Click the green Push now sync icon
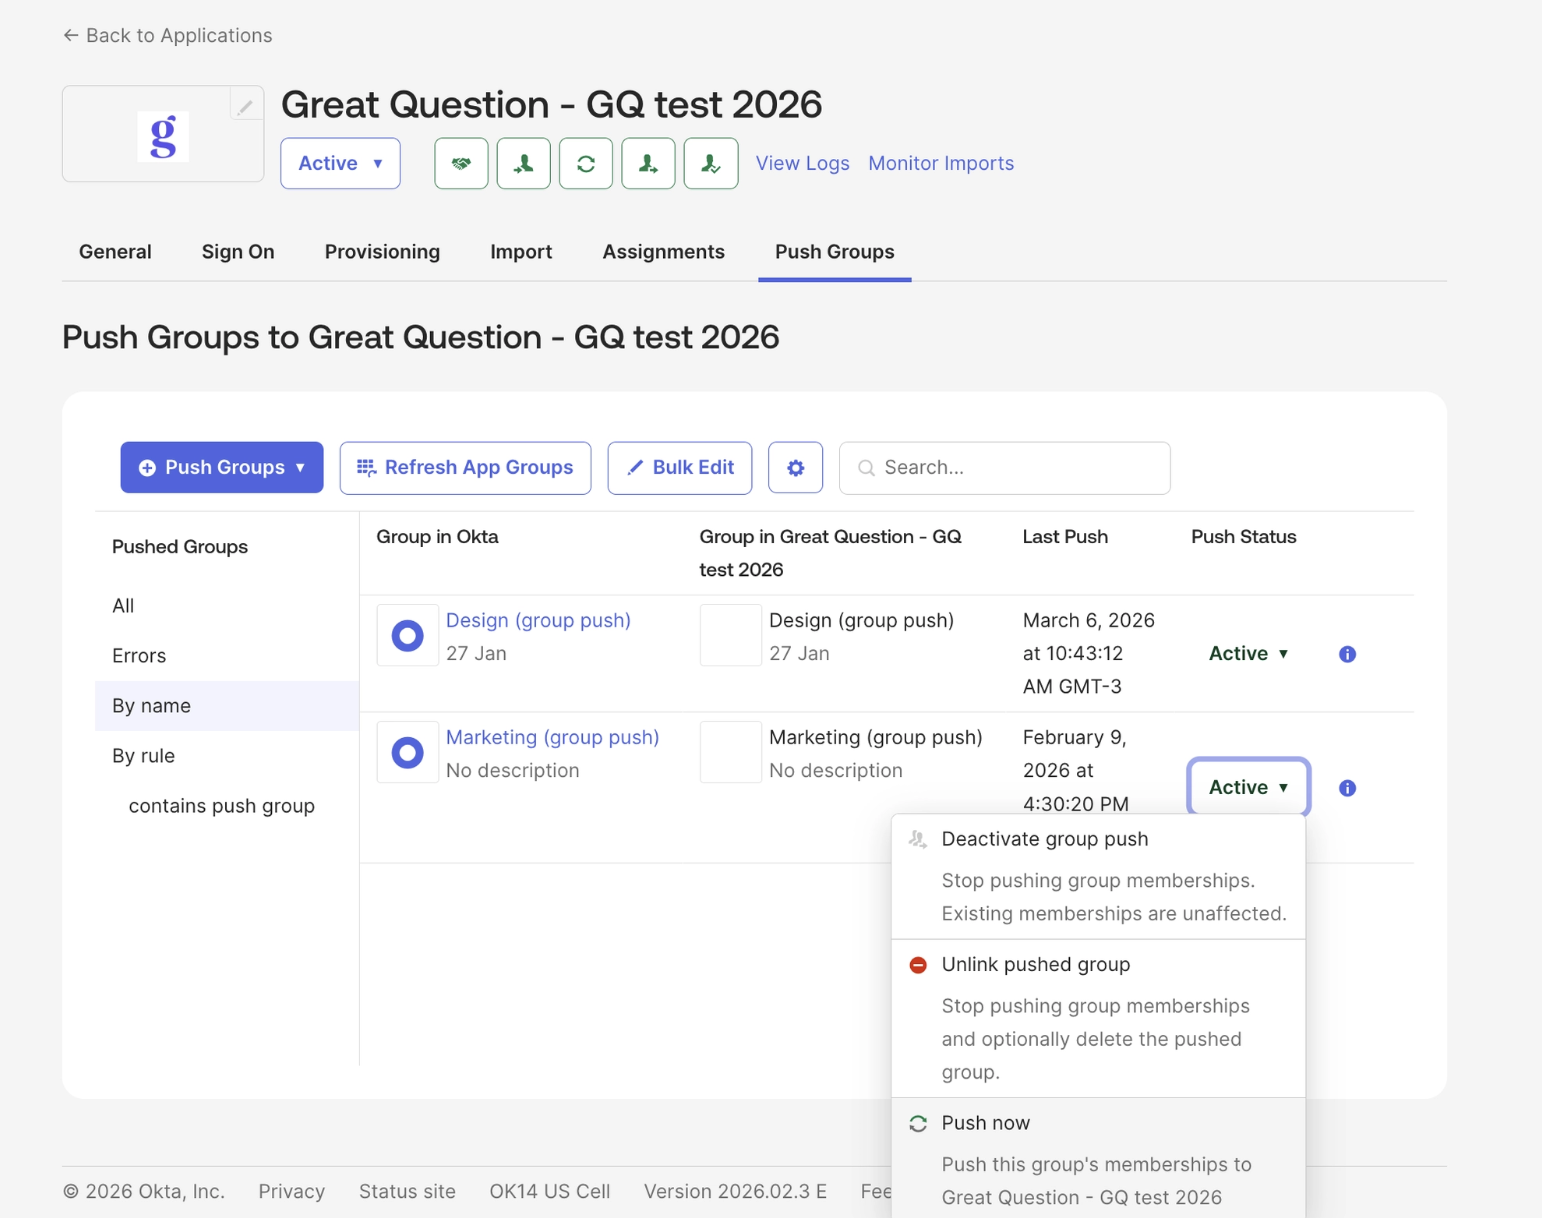This screenshot has width=1542, height=1218. point(918,1124)
